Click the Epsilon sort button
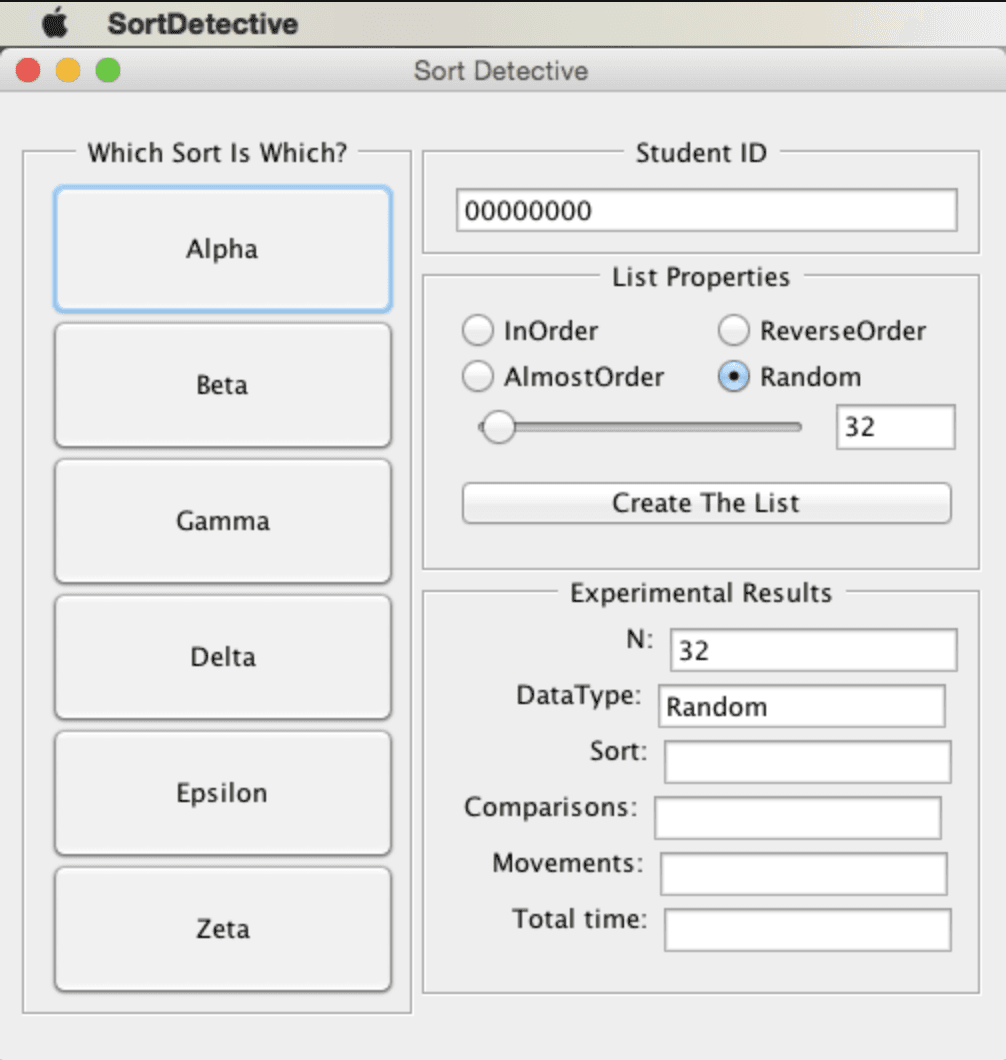 (222, 793)
